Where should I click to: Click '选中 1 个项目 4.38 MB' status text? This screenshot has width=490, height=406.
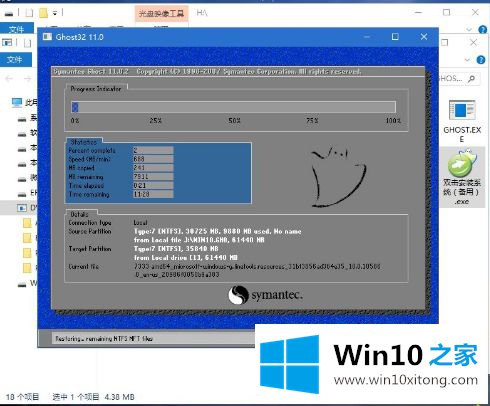[x=93, y=397]
